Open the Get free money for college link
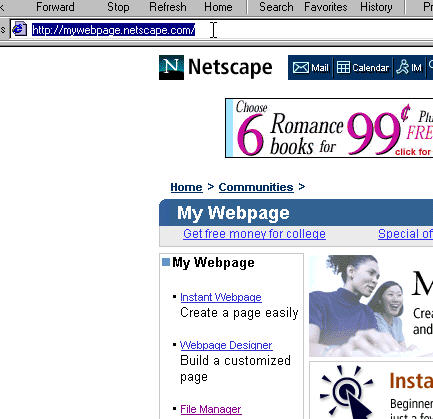Image resolution: width=433 pixels, height=419 pixels. [x=254, y=234]
